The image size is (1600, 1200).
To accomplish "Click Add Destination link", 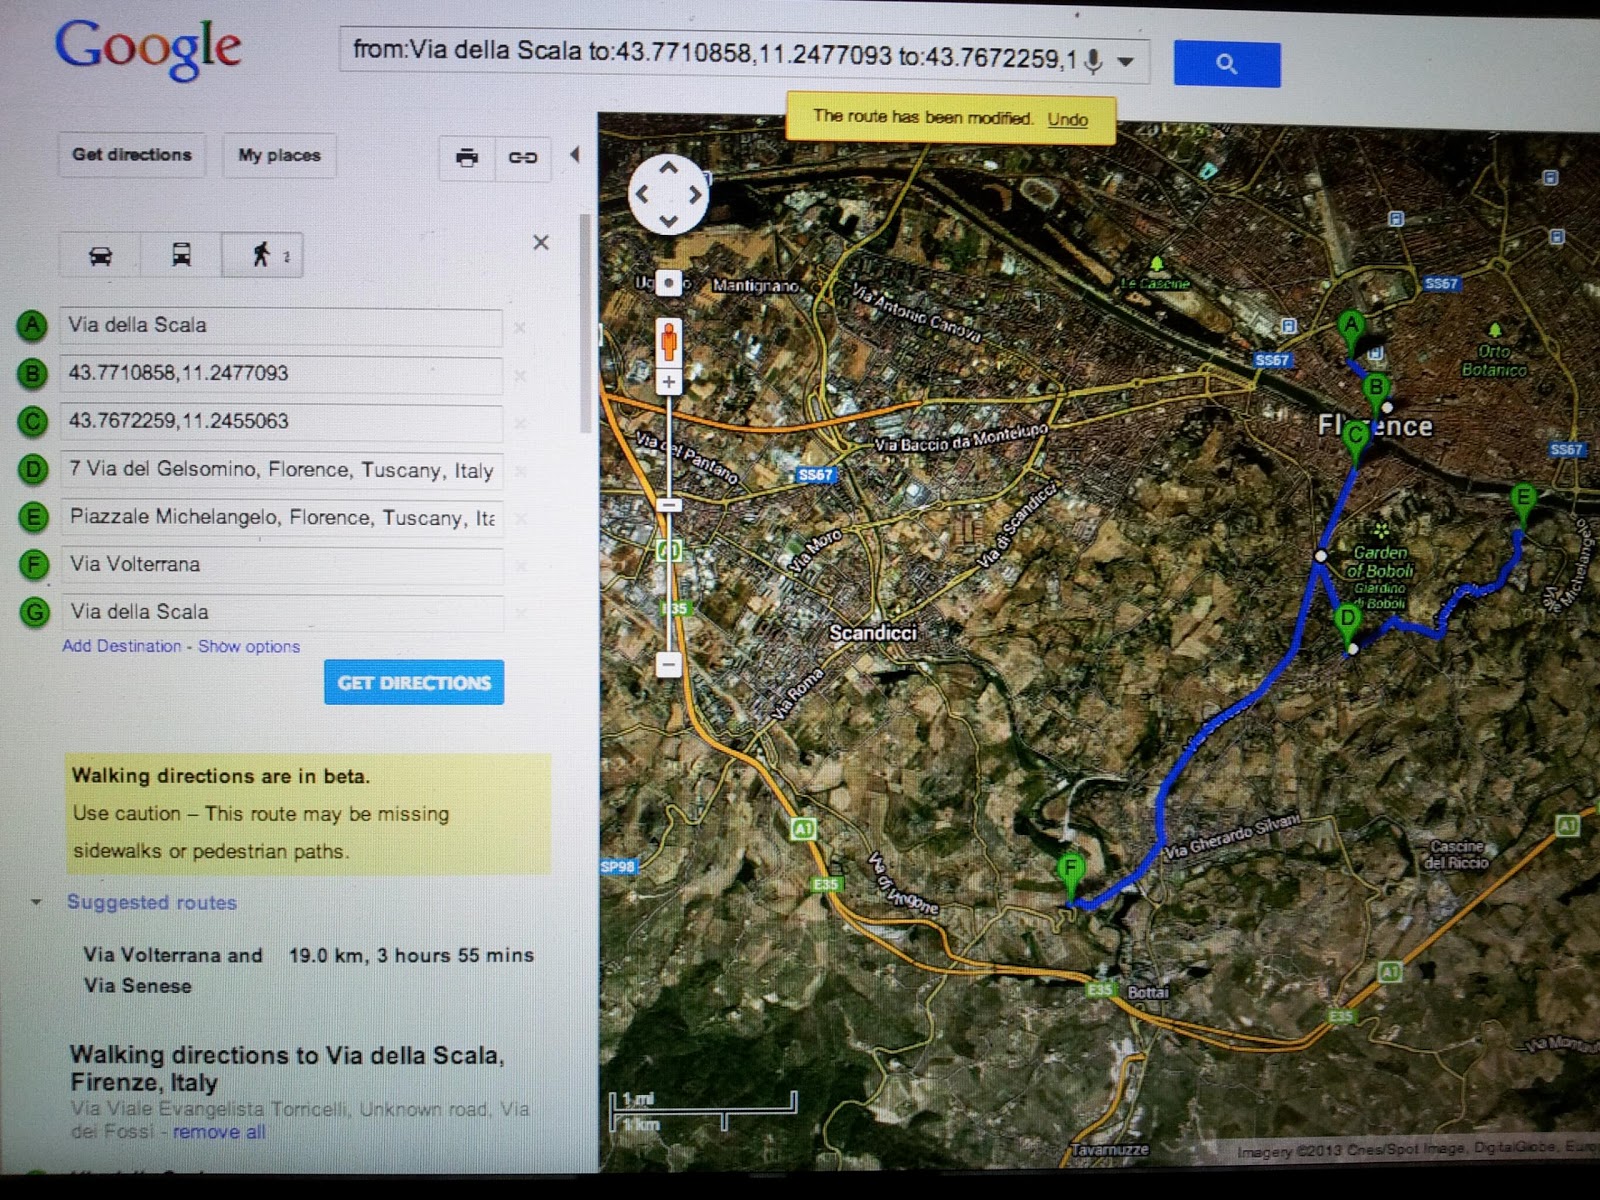I will click(x=122, y=646).
